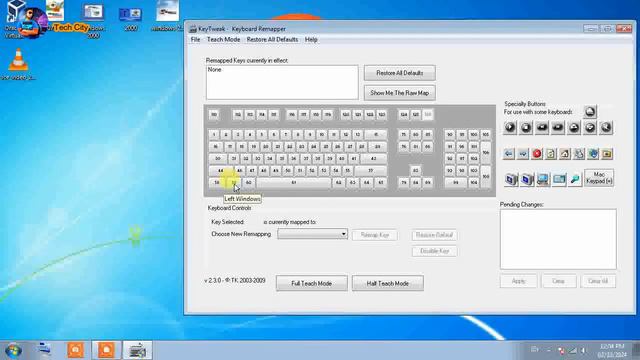Click inside the Pending Changes box
This screenshot has width=640, height=360.
[558, 239]
